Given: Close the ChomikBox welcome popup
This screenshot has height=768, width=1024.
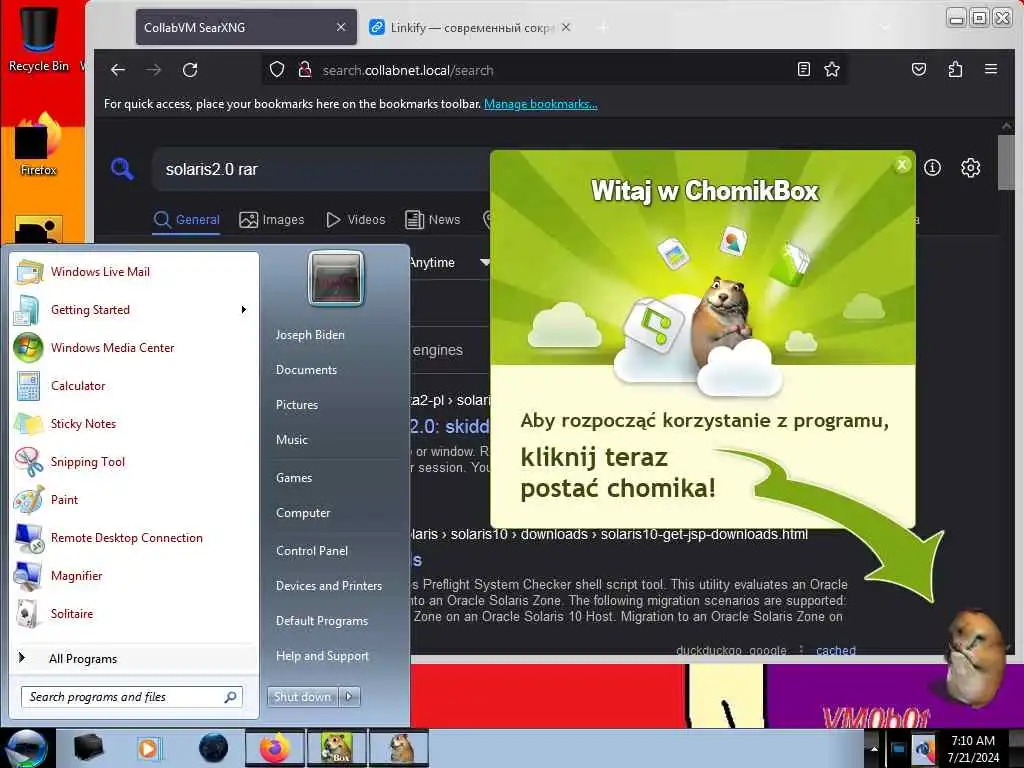Looking at the screenshot, I should click(902, 165).
